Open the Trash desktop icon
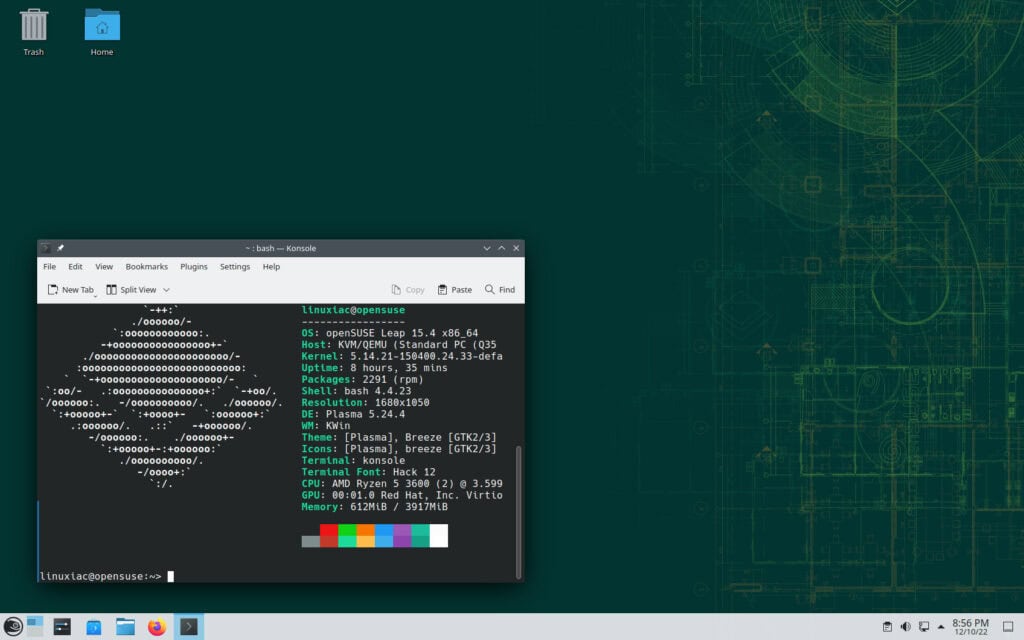The width and height of the screenshot is (1024, 640). 33,32
